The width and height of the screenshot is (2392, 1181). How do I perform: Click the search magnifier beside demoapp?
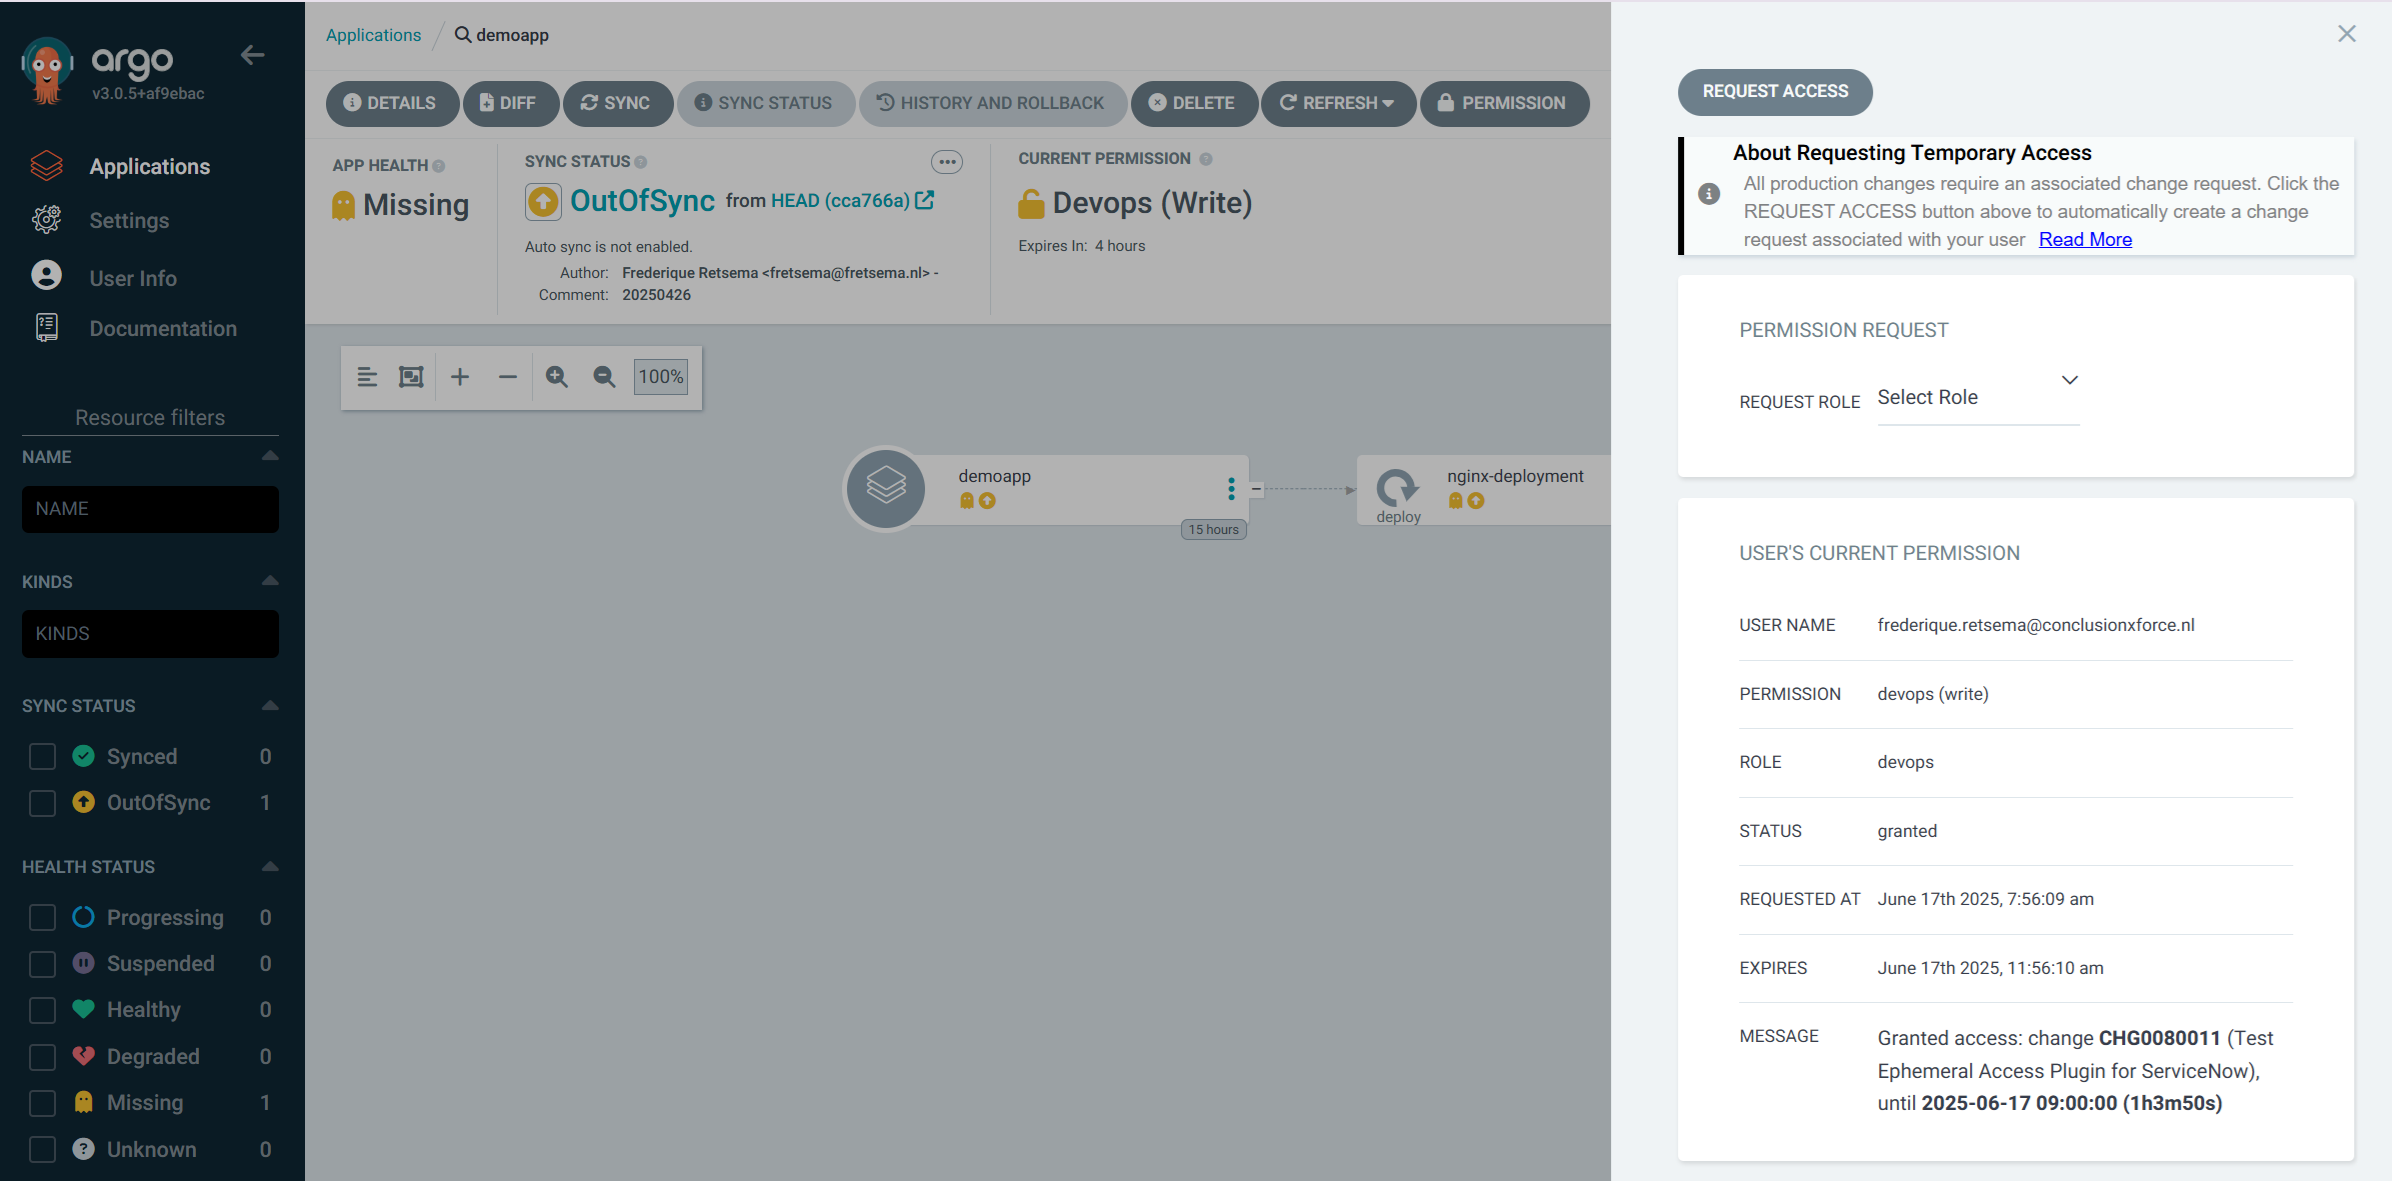tap(463, 35)
